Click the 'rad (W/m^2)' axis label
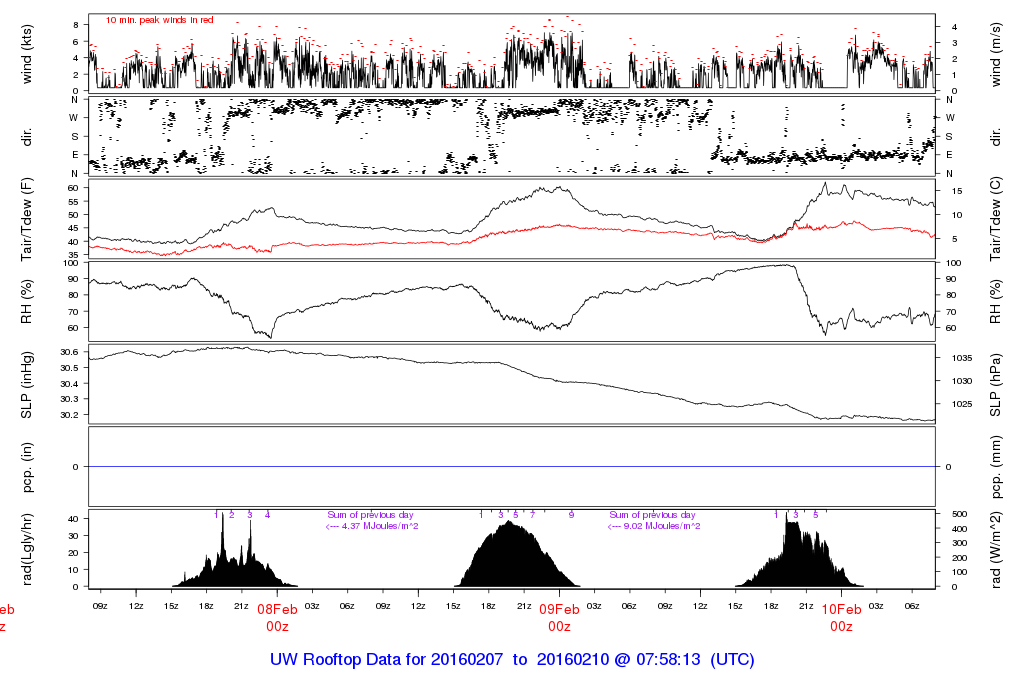The height and width of the screenshot is (700, 1024). point(996,549)
